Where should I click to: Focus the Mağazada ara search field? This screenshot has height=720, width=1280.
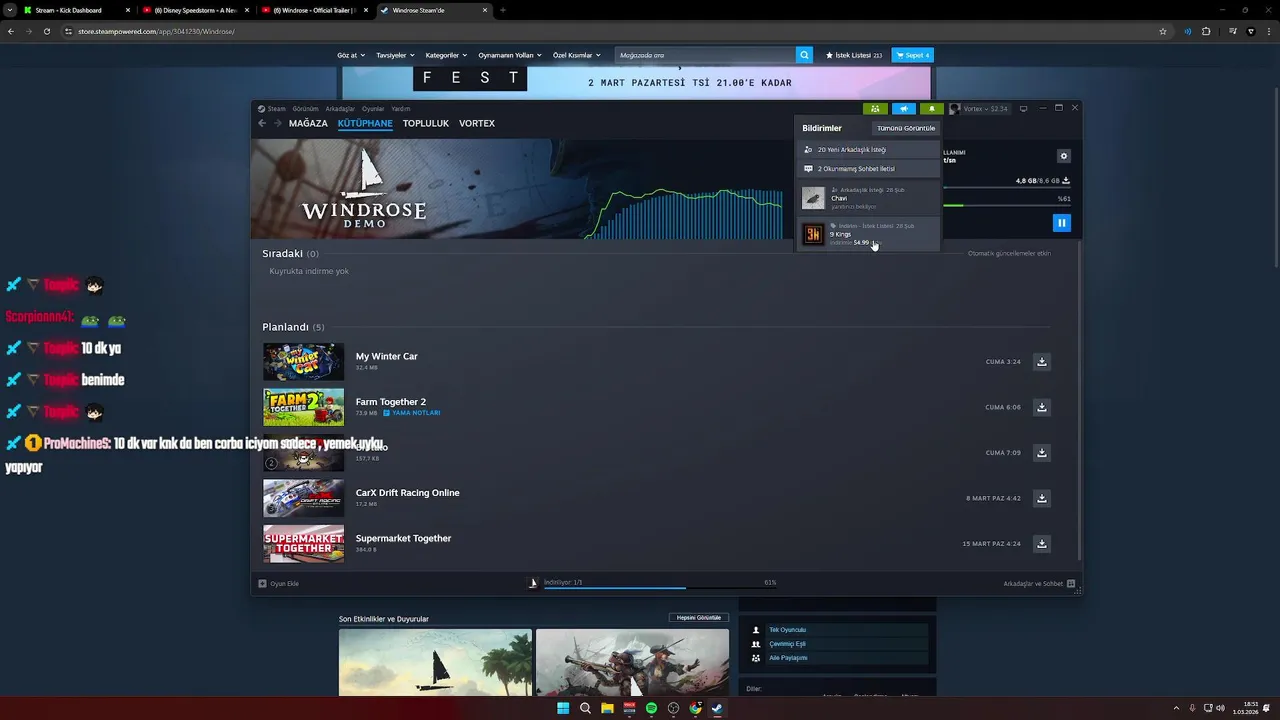click(x=705, y=55)
